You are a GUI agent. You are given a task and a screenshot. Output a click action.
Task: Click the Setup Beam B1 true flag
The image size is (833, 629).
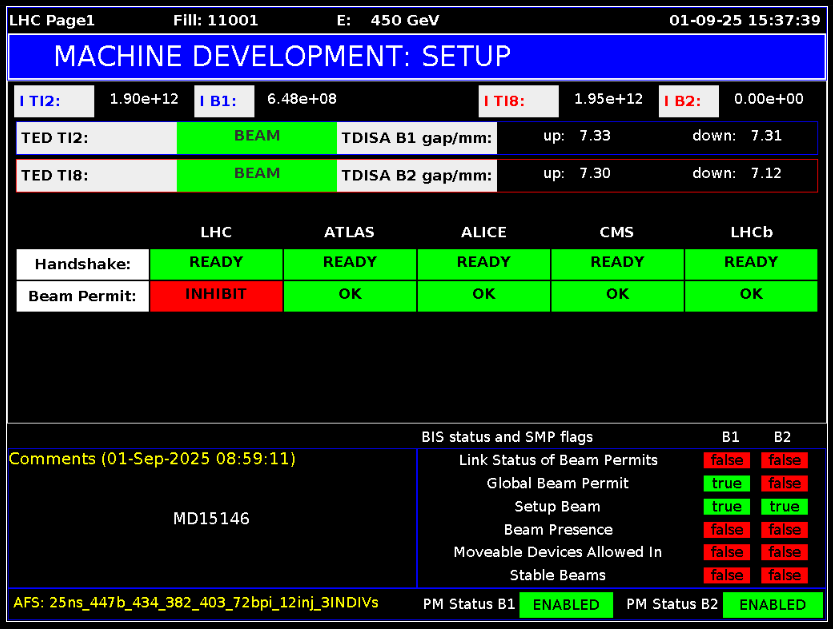click(x=727, y=507)
